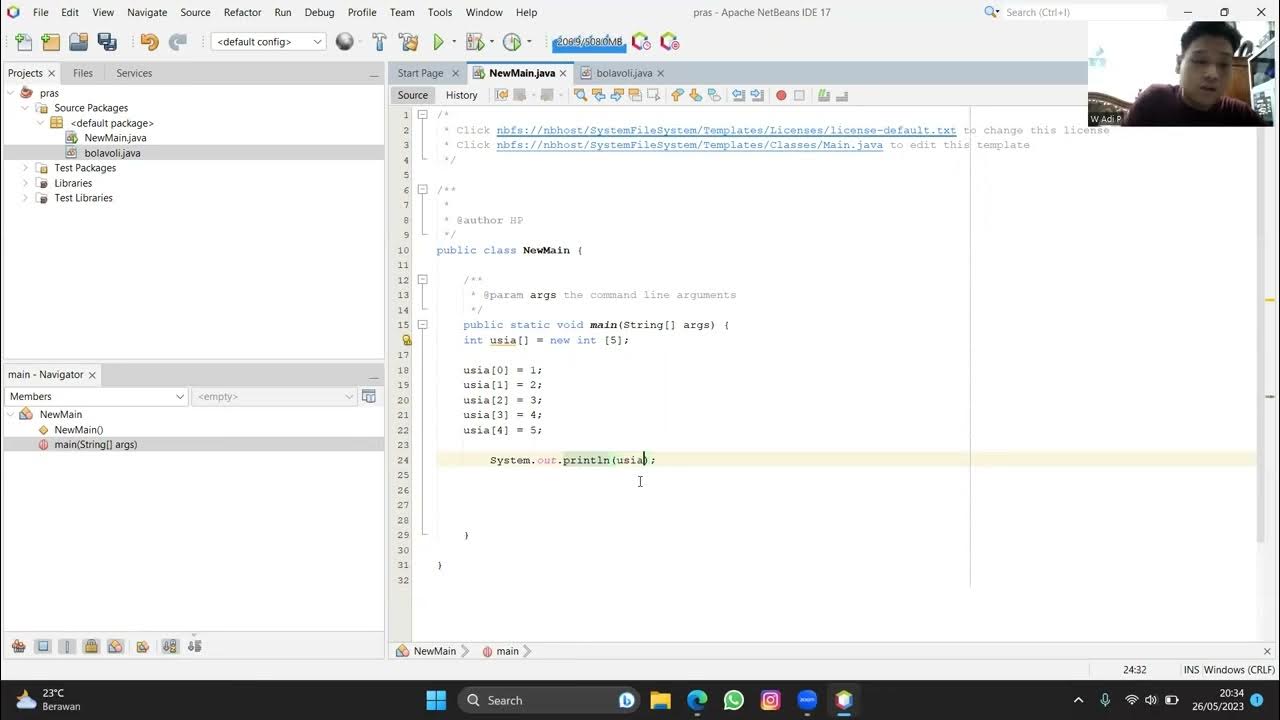
Task: Click Next Bookmark icon in editor toolbar
Action: click(x=696, y=95)
